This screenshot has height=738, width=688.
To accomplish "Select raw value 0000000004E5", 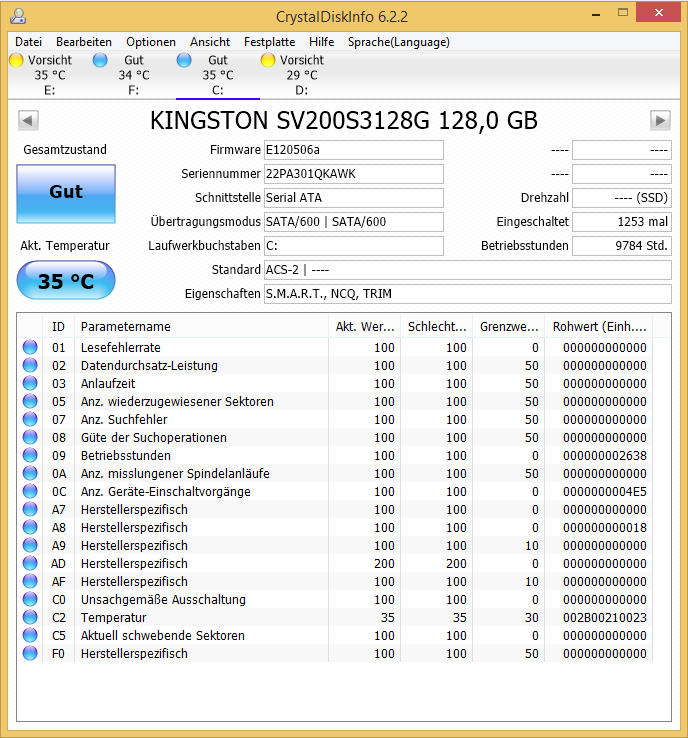I will tap(605, 492).
